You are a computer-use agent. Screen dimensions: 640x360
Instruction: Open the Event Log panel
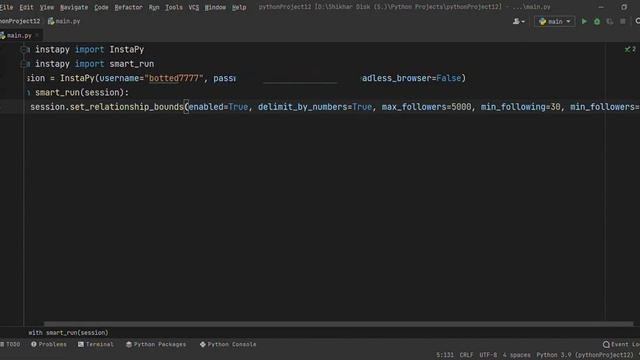(621, 344)
